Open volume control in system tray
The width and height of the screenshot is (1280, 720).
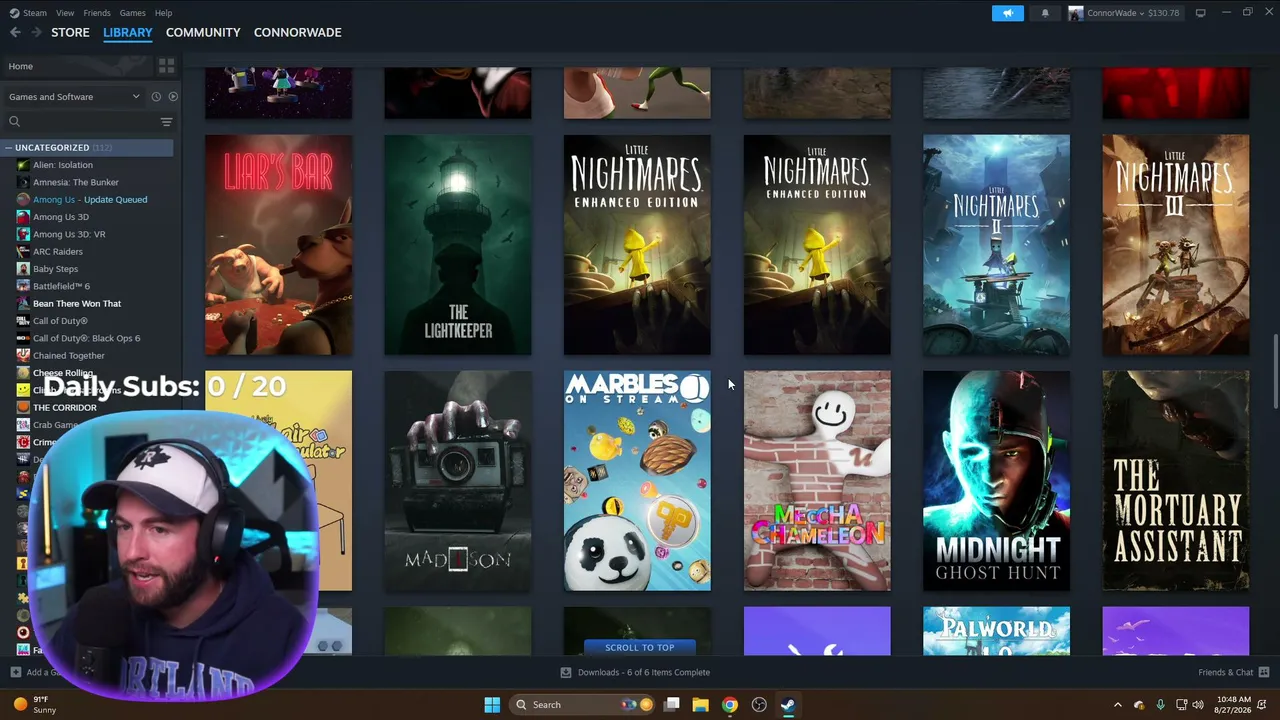[x=1198, y=705]
